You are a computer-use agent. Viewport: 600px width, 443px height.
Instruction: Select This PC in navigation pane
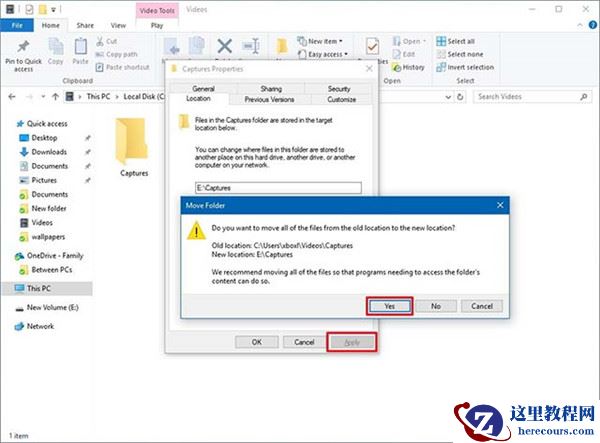[47, 288]
